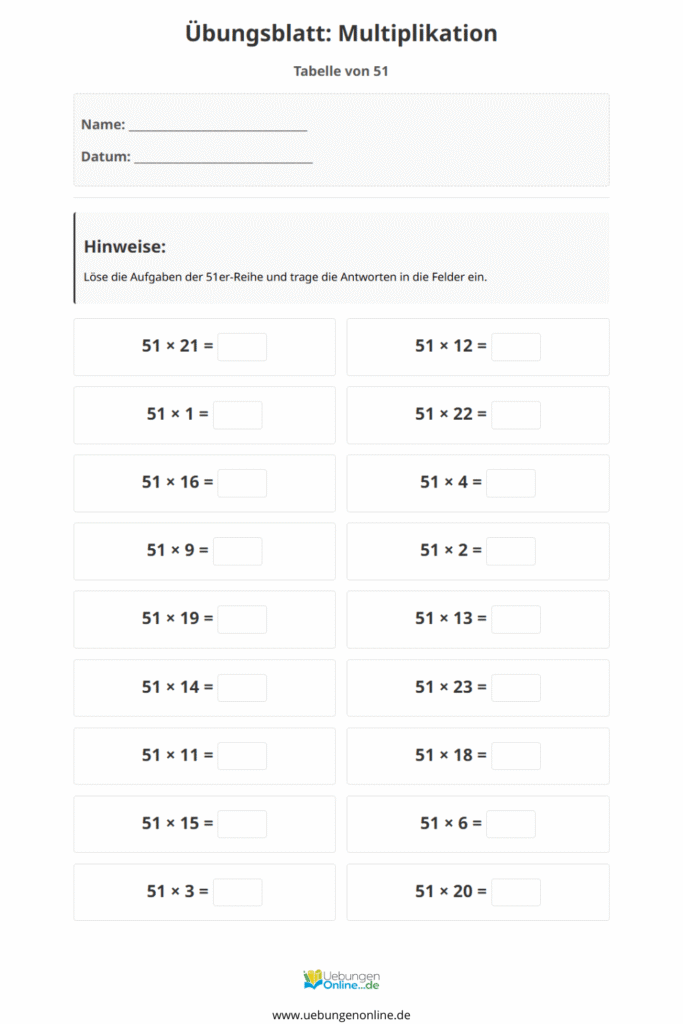The width and height of the screenshot is (683, 1024).
Task: Select the answer field for 51 × 22
Action: 515,415
